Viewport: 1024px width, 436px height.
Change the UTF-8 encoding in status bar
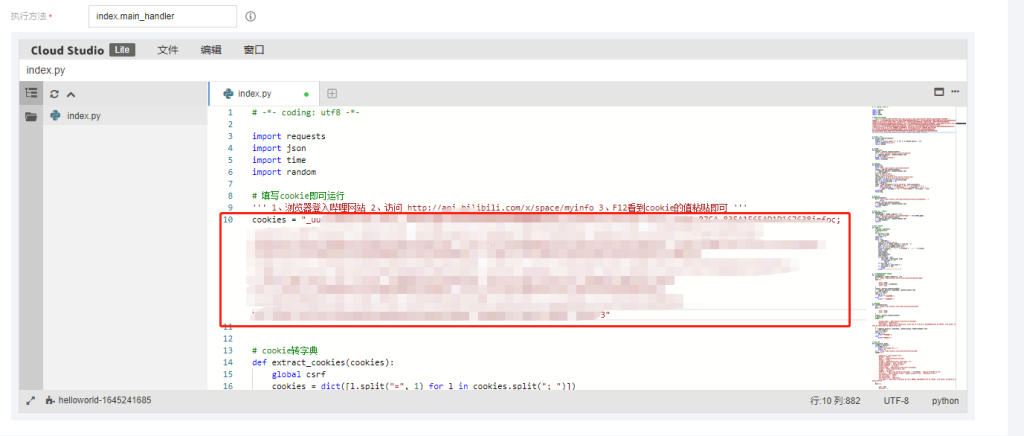896,401
